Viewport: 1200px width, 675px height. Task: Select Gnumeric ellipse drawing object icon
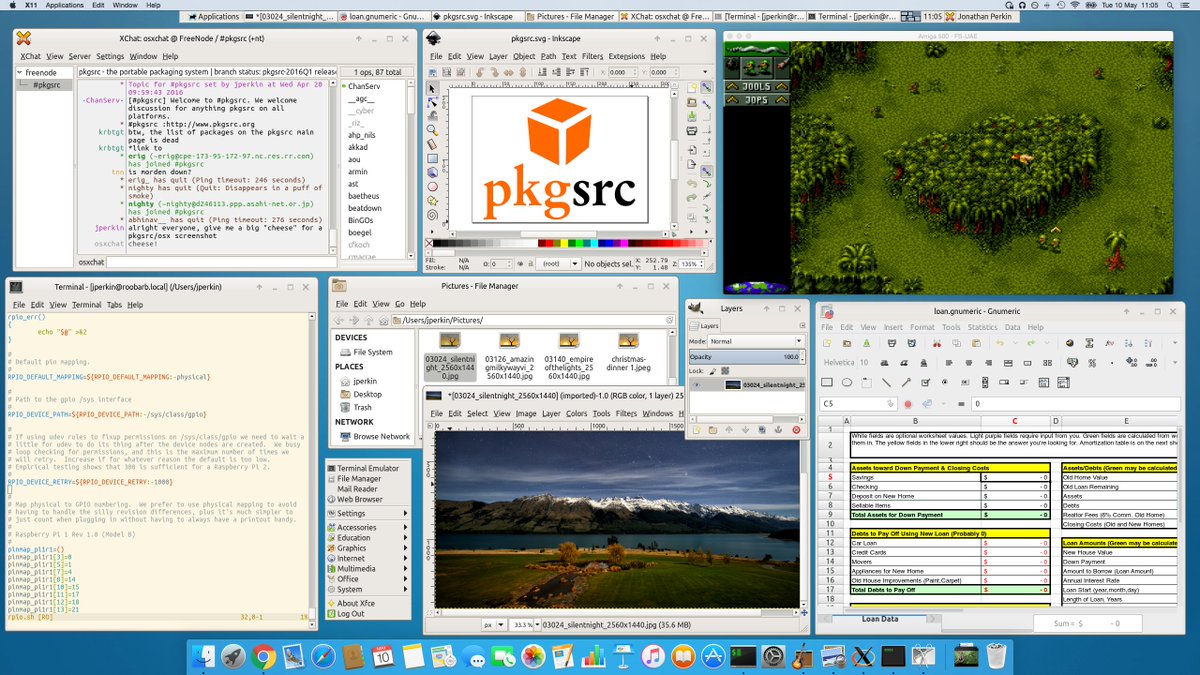click(x=846, y=381)
